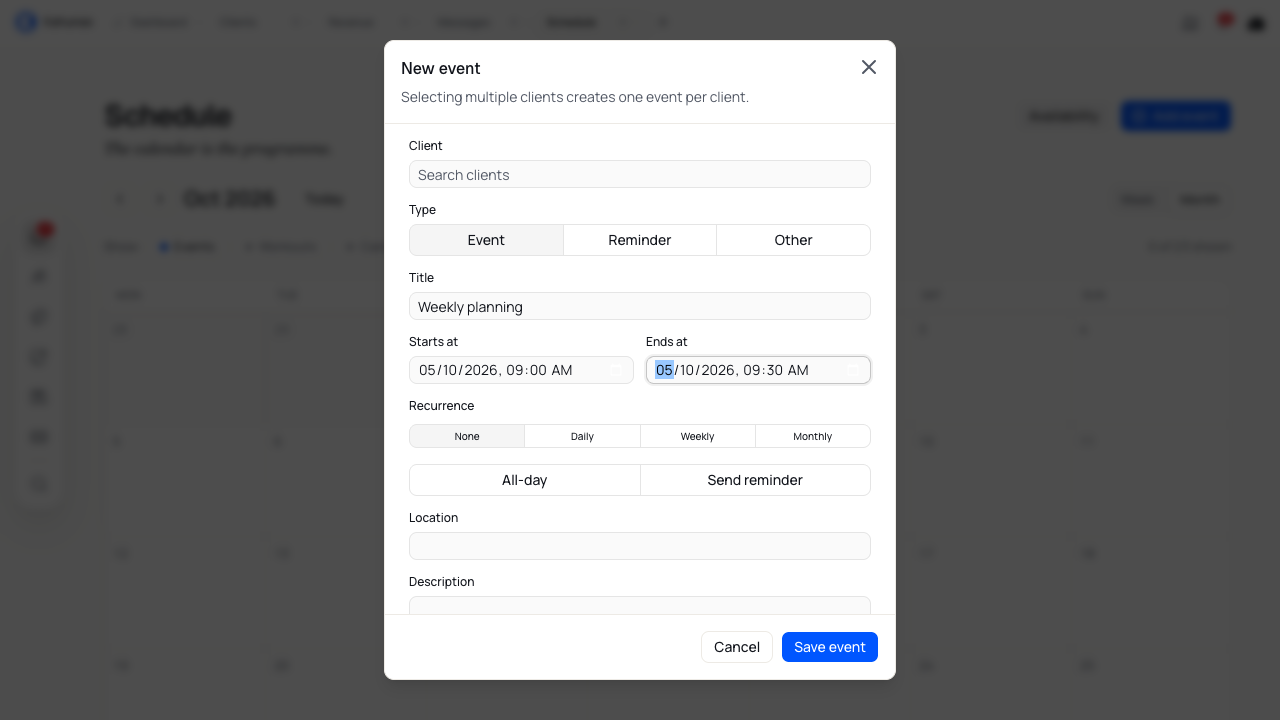
Task: Cancel the new event
Action: click(x=737, y=647)
